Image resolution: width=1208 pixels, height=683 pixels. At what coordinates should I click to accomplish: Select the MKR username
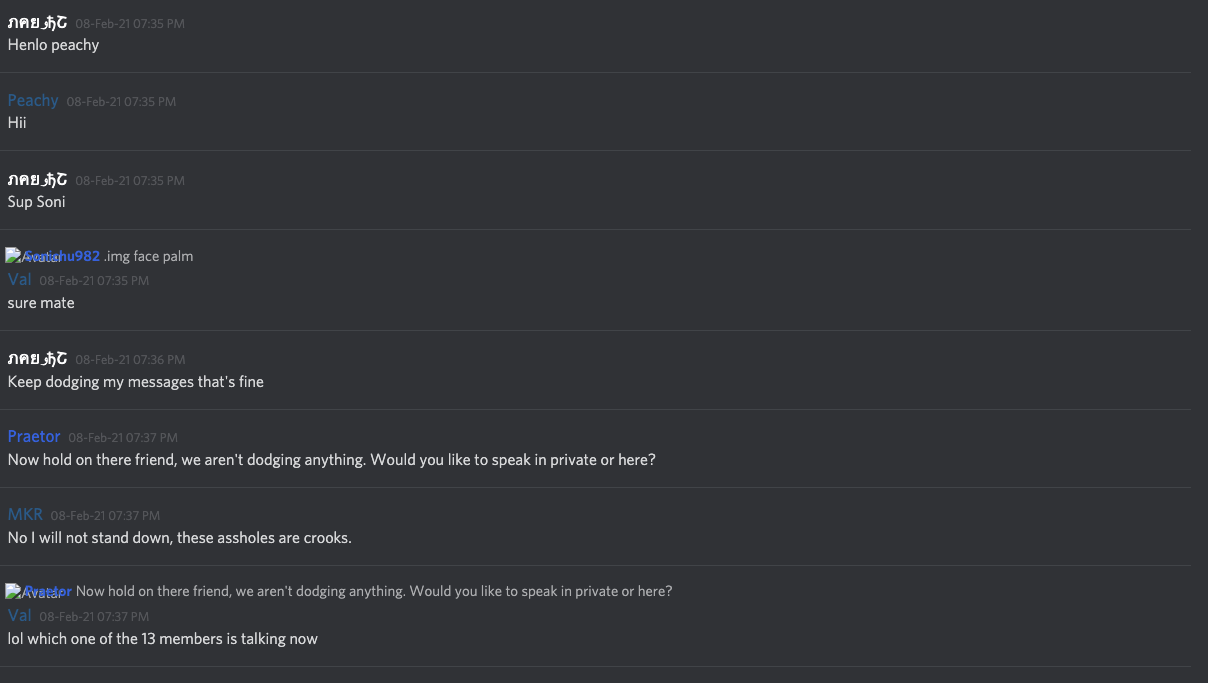pos(25,514)
